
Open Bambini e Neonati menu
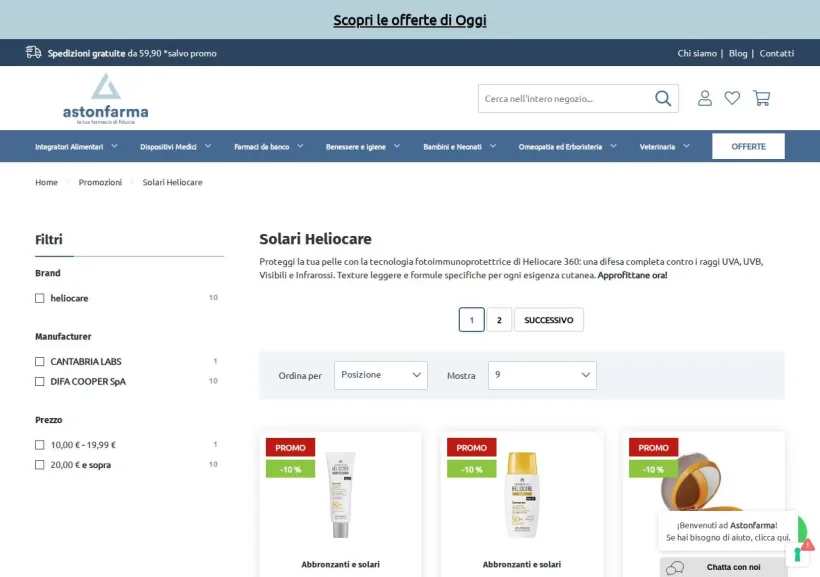(452, 147)
